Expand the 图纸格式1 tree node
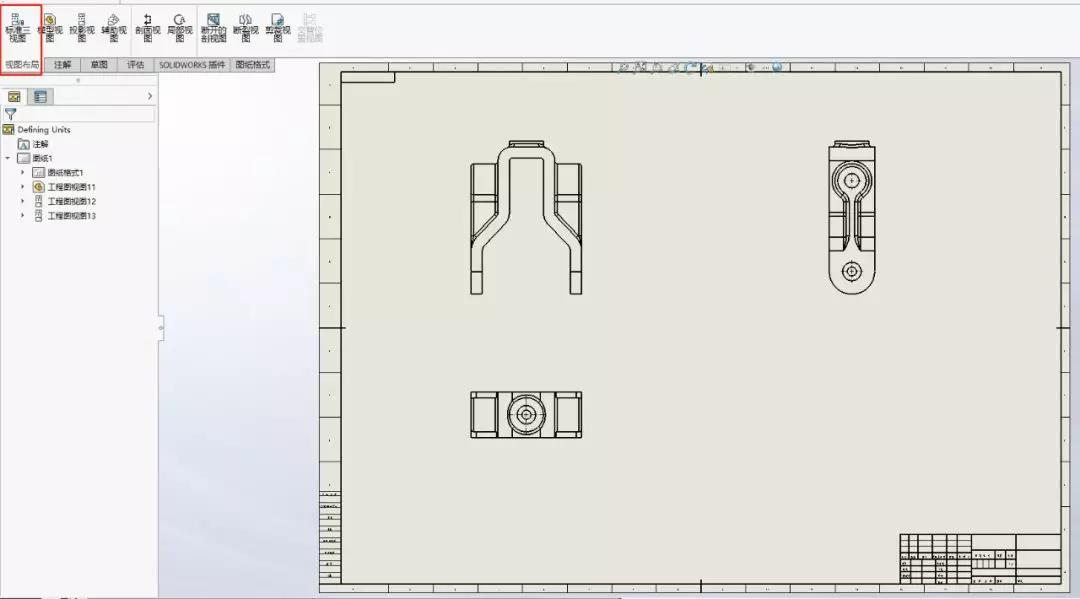The image size is (1080, 599). tap(22, 173)
